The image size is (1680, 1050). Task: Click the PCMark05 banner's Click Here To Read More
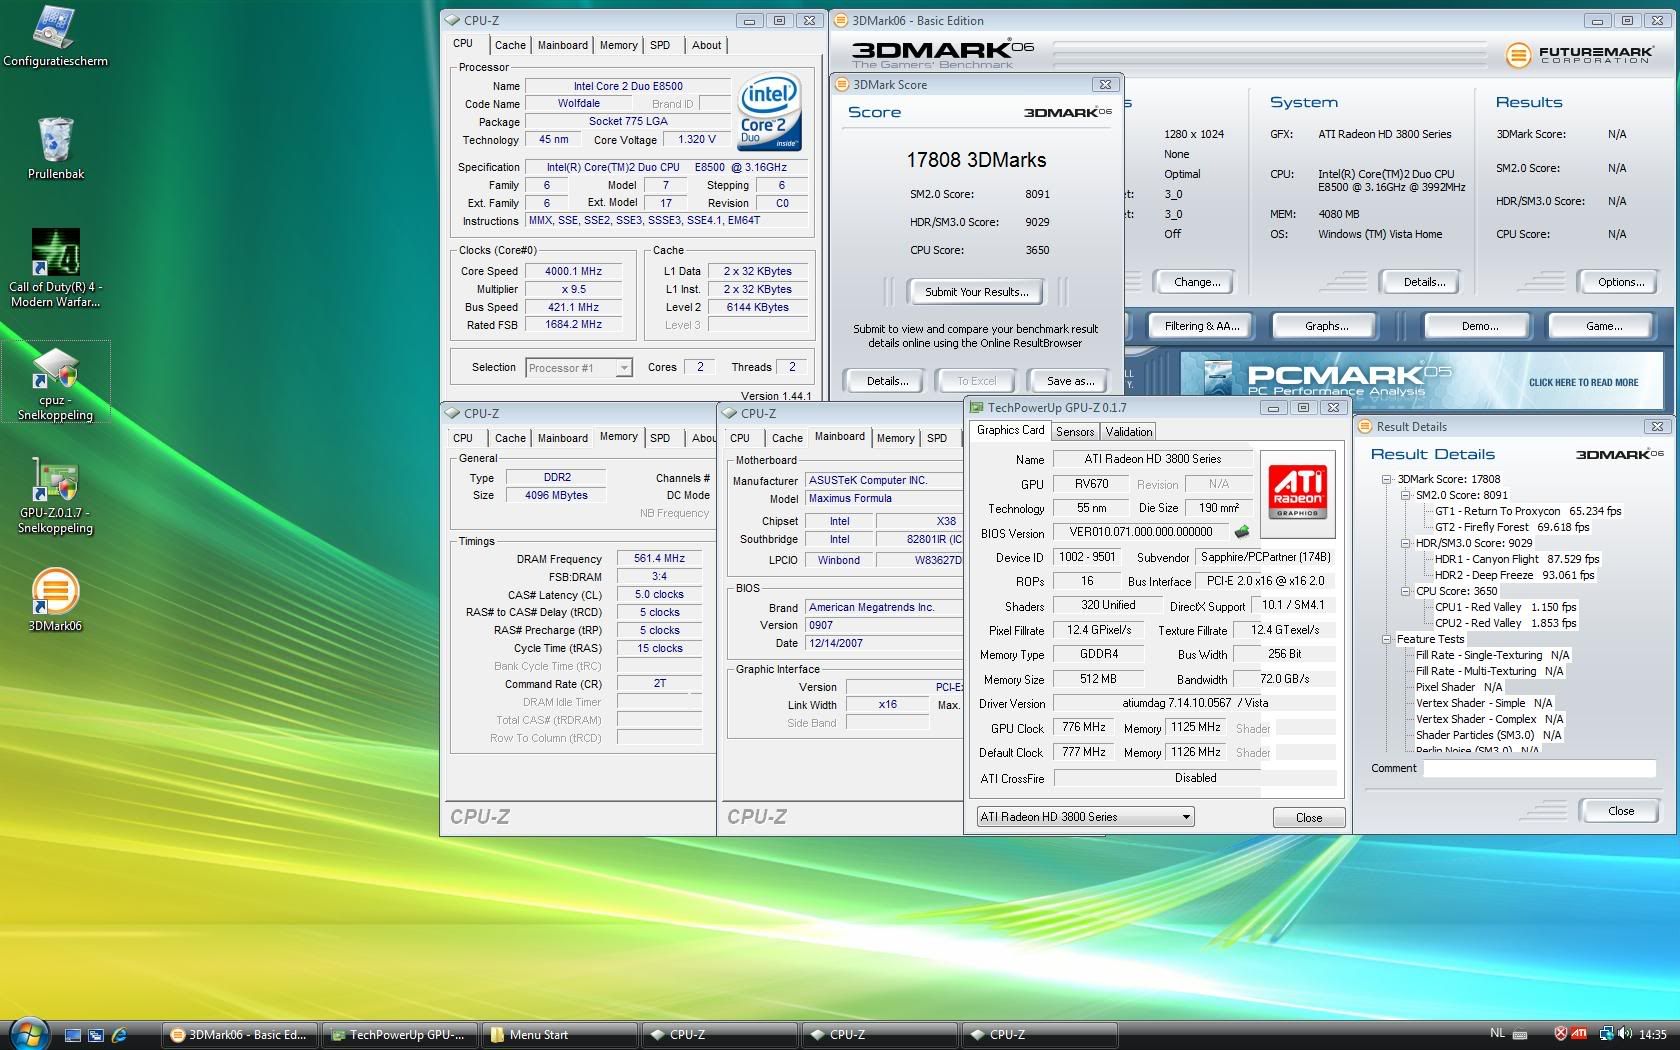(1583, 382)
